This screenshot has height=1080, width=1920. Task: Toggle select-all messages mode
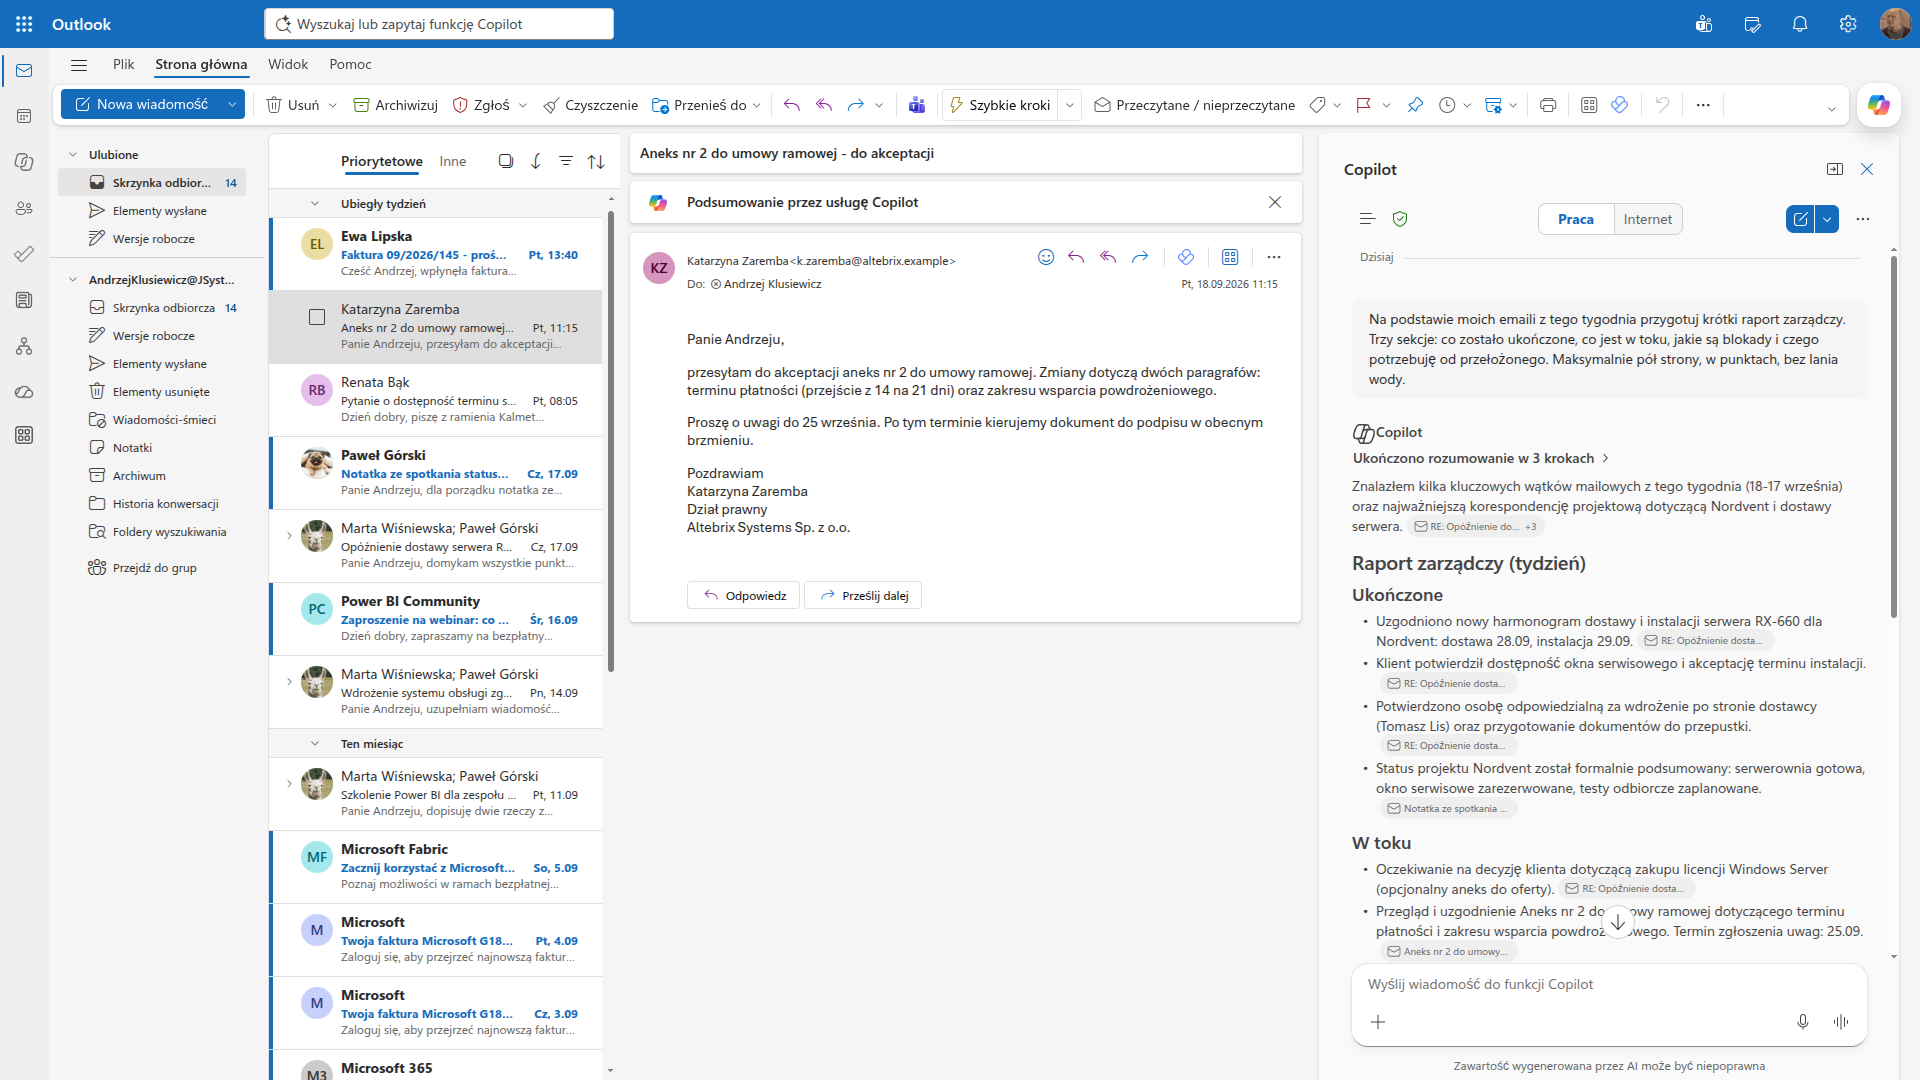click(x=506, y=161)
